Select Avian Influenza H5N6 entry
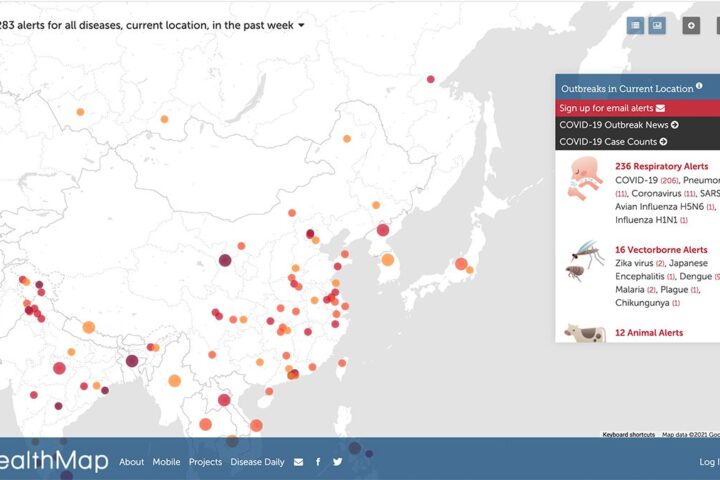The height and width of the screenshot is (480, 720). click(x=664, y=207)
